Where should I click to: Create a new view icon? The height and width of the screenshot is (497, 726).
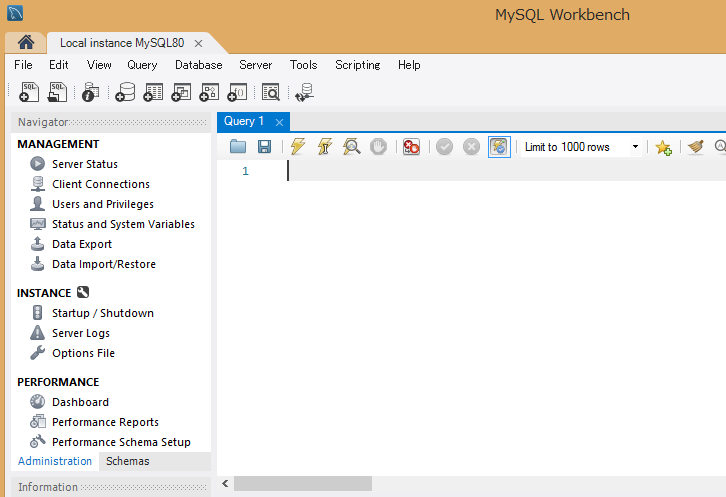point(181,92)
